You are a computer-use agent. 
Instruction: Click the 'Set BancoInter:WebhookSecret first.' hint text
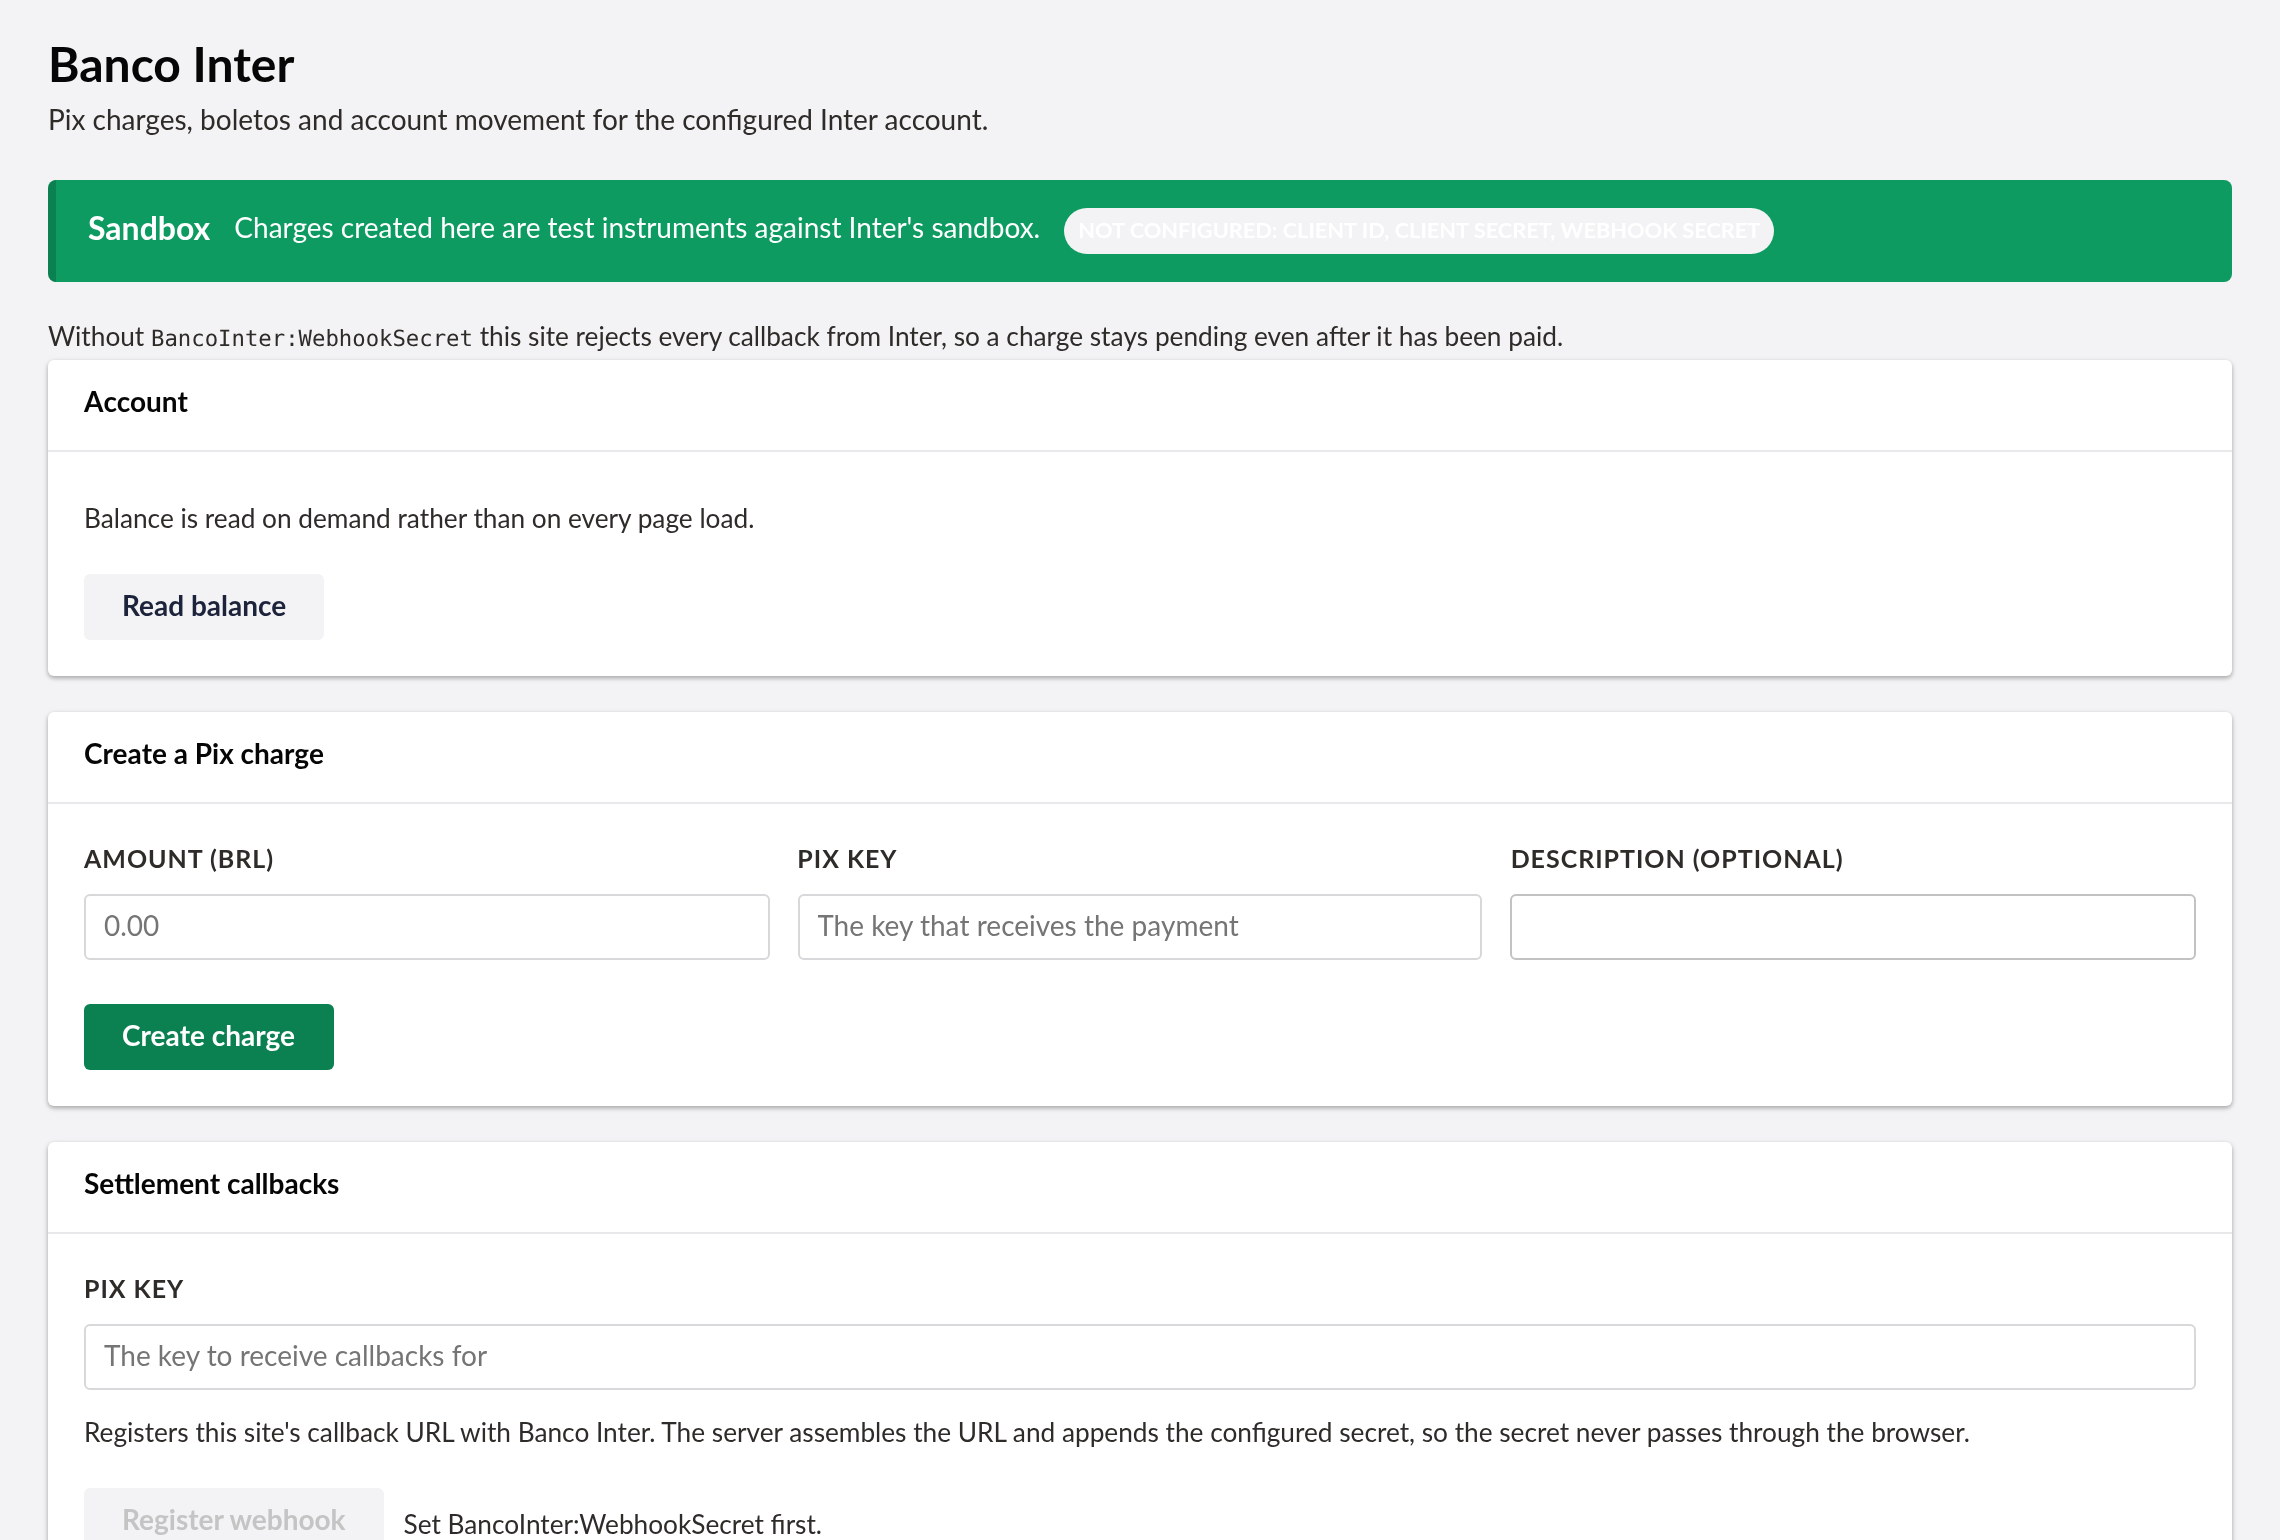(x=612, y=1524)
